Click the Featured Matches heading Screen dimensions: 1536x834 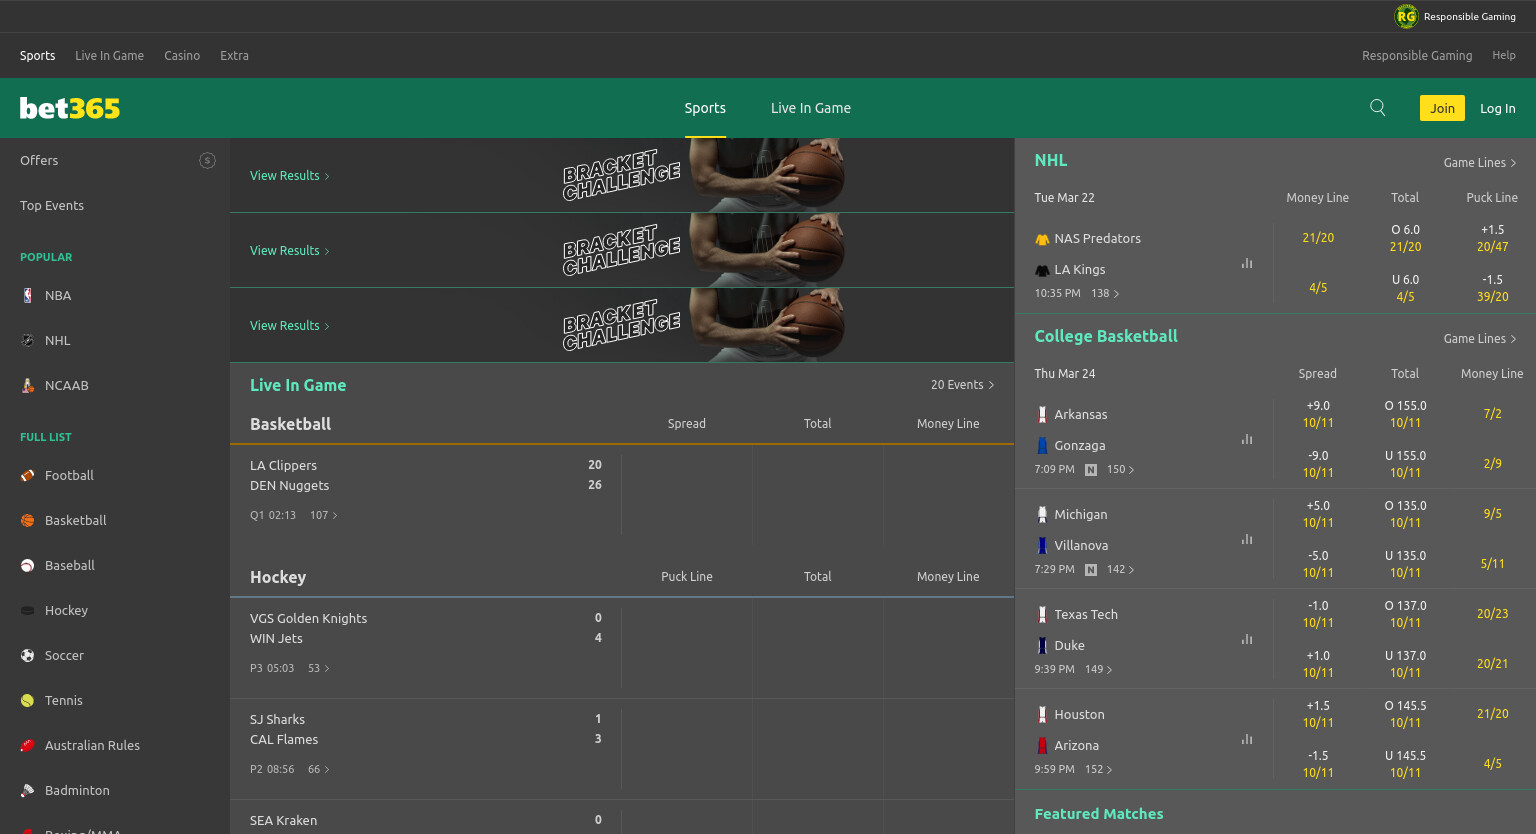pos(1099,814)
